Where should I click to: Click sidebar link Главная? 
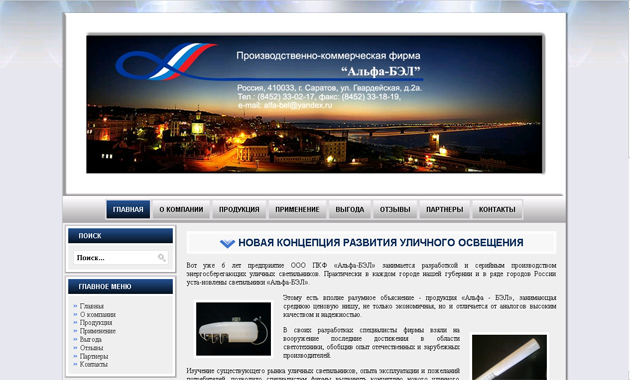coord(92,306)
